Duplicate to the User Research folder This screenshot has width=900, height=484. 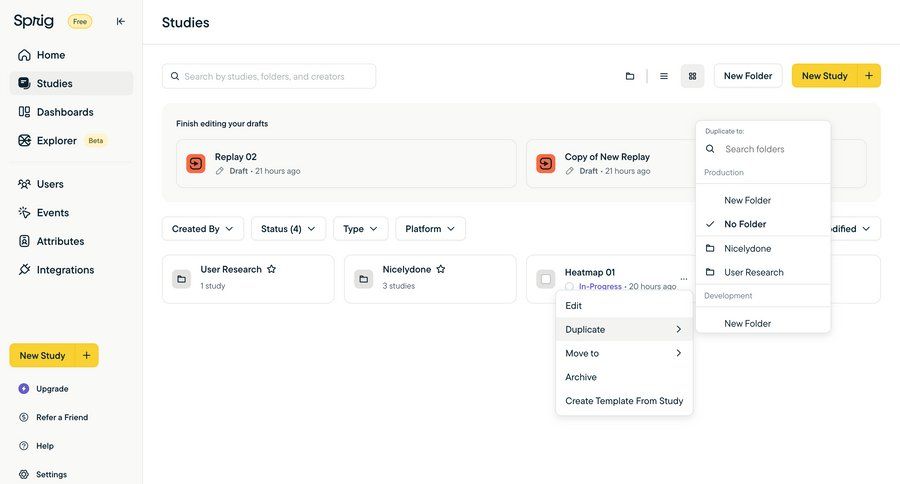pos(763,272)
